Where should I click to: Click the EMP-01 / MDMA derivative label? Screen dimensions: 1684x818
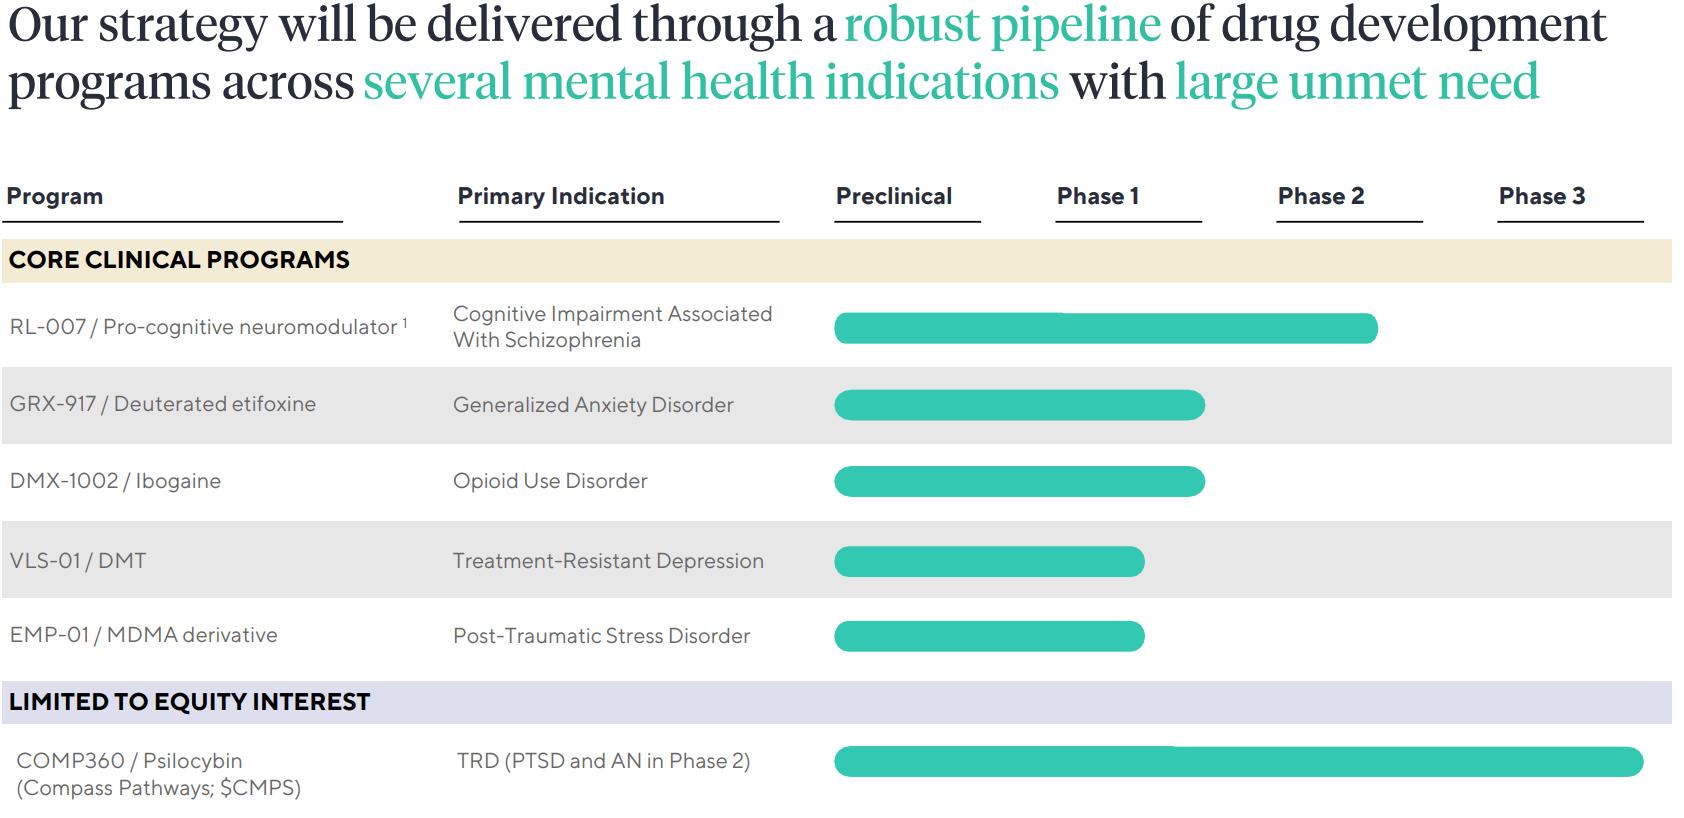tap(143, 635)
